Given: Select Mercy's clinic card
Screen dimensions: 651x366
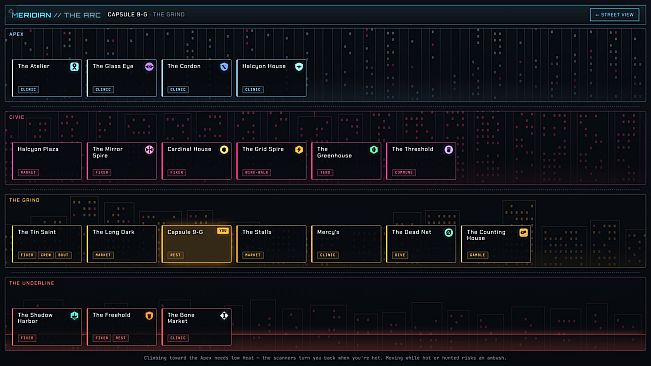Looking at the screenshot, I should click(x=346, y=244).
